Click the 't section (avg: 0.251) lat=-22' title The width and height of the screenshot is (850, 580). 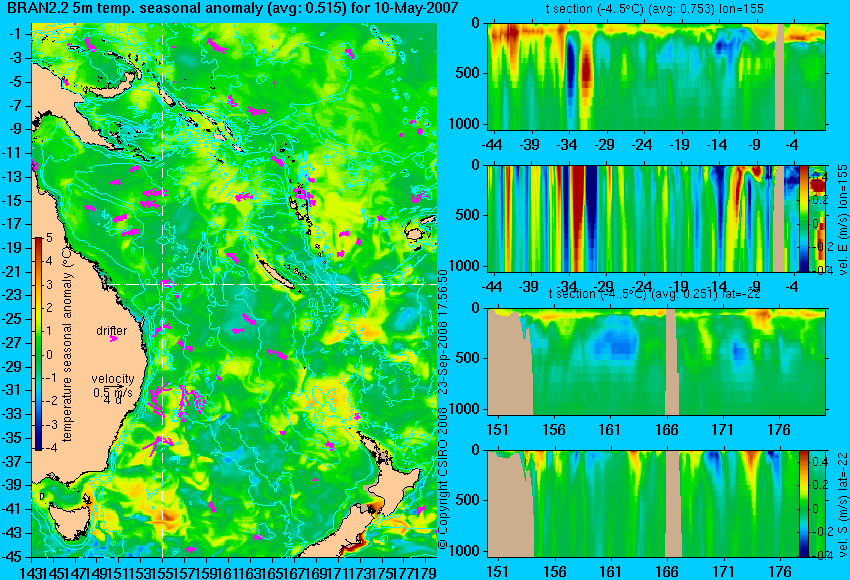tap(654, 294)
